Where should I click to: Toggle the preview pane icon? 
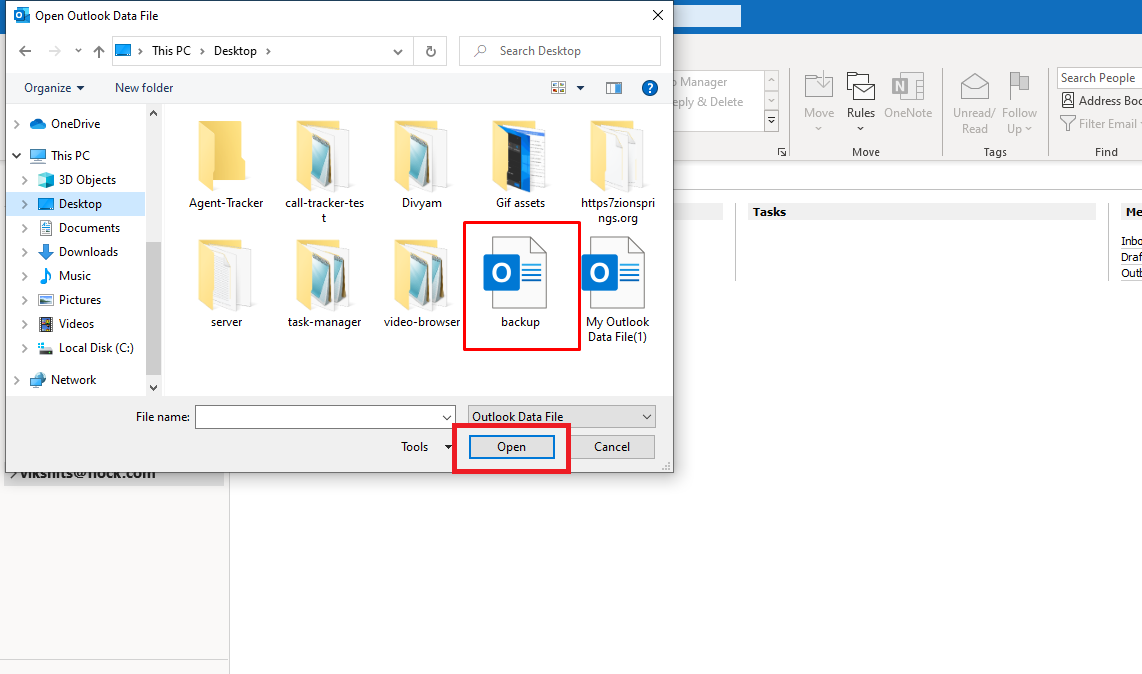click(614, 88)
